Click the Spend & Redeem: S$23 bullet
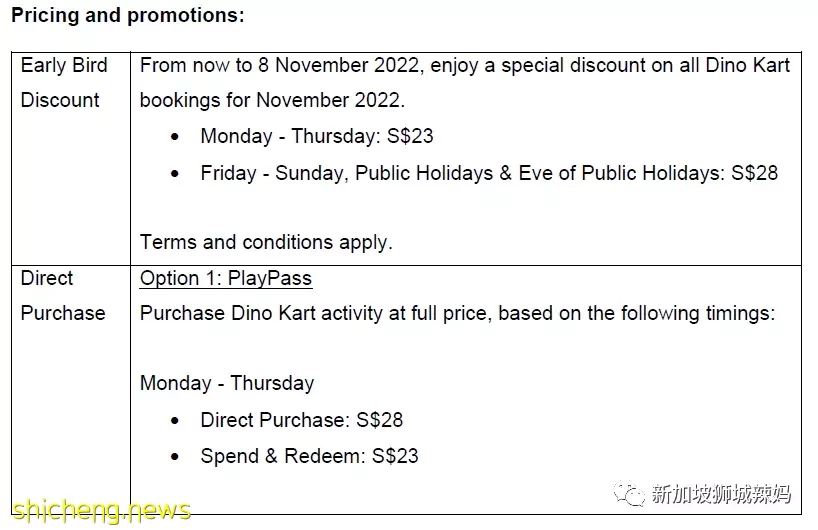 pyautogui.click(x=309, y=456)
